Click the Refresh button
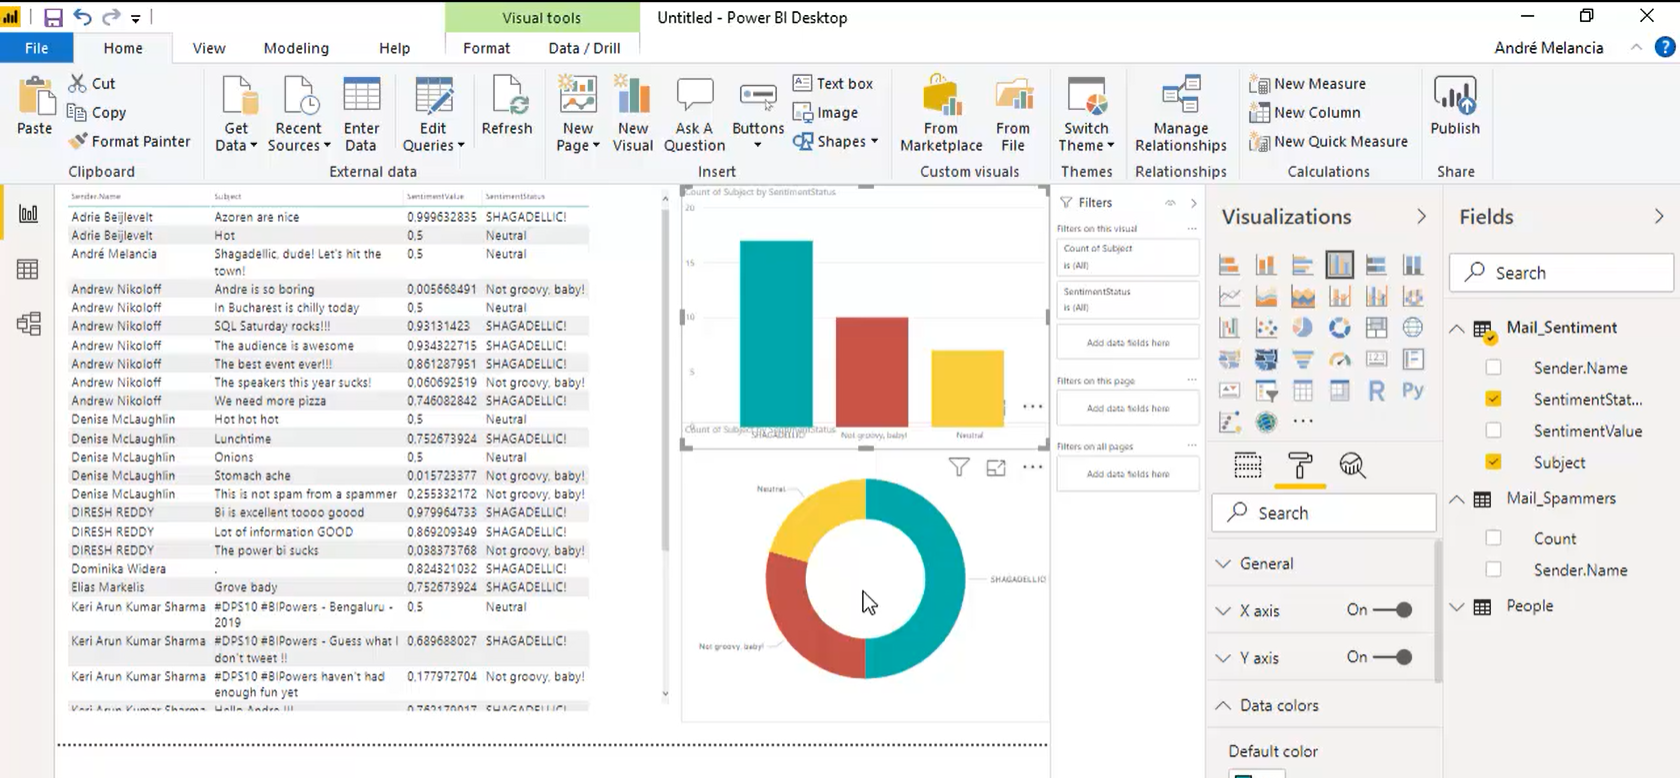This screenshot has height=778, width=1680. point(507,106)
